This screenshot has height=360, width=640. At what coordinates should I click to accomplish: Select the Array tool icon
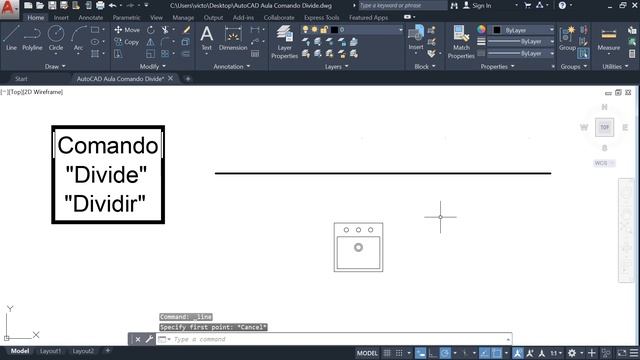point(165,53)
